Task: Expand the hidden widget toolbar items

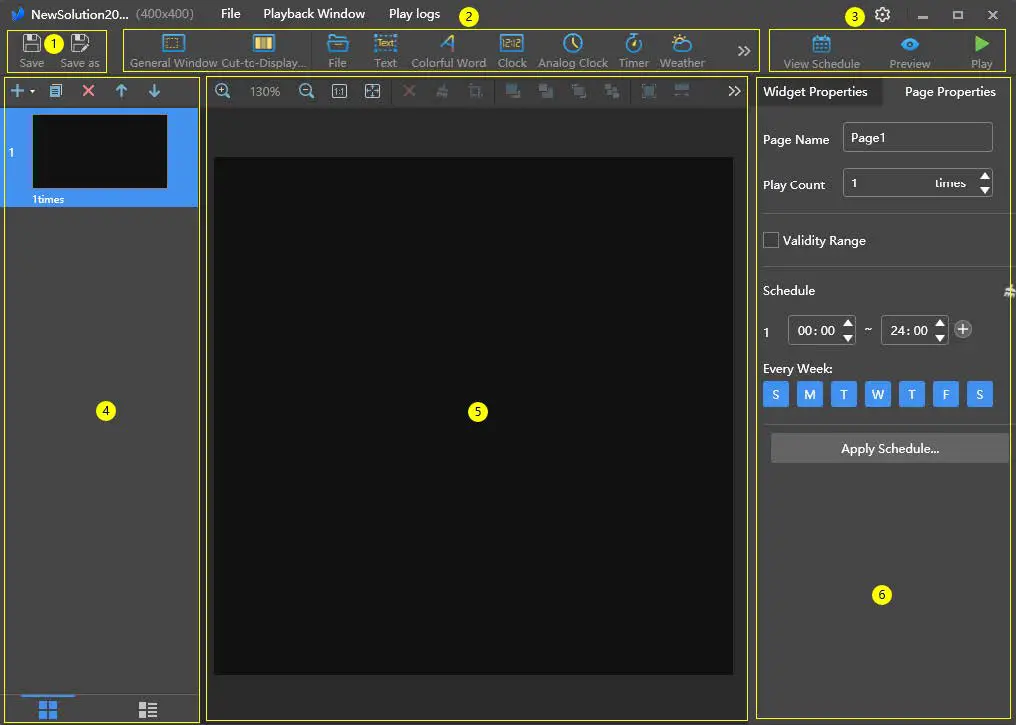Action: point(742,49)
